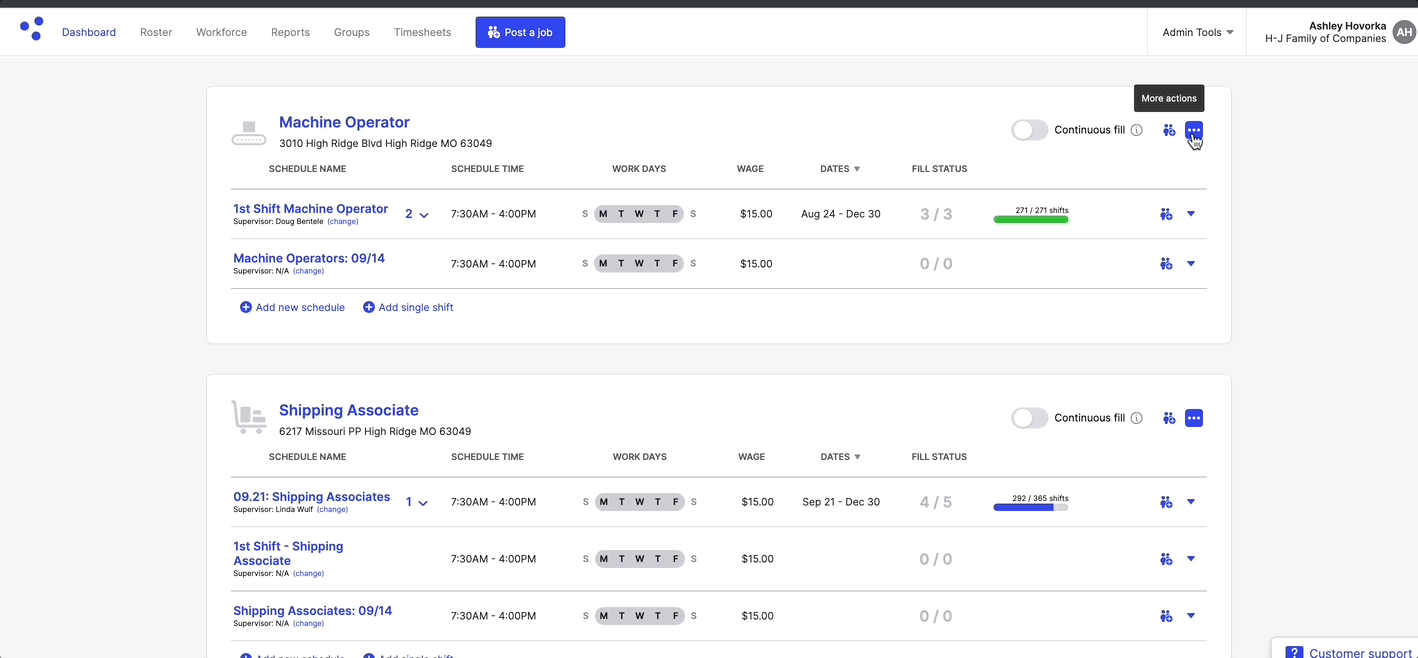Click add-worker icon in Machine Operators: 09/14 row

1166,264
